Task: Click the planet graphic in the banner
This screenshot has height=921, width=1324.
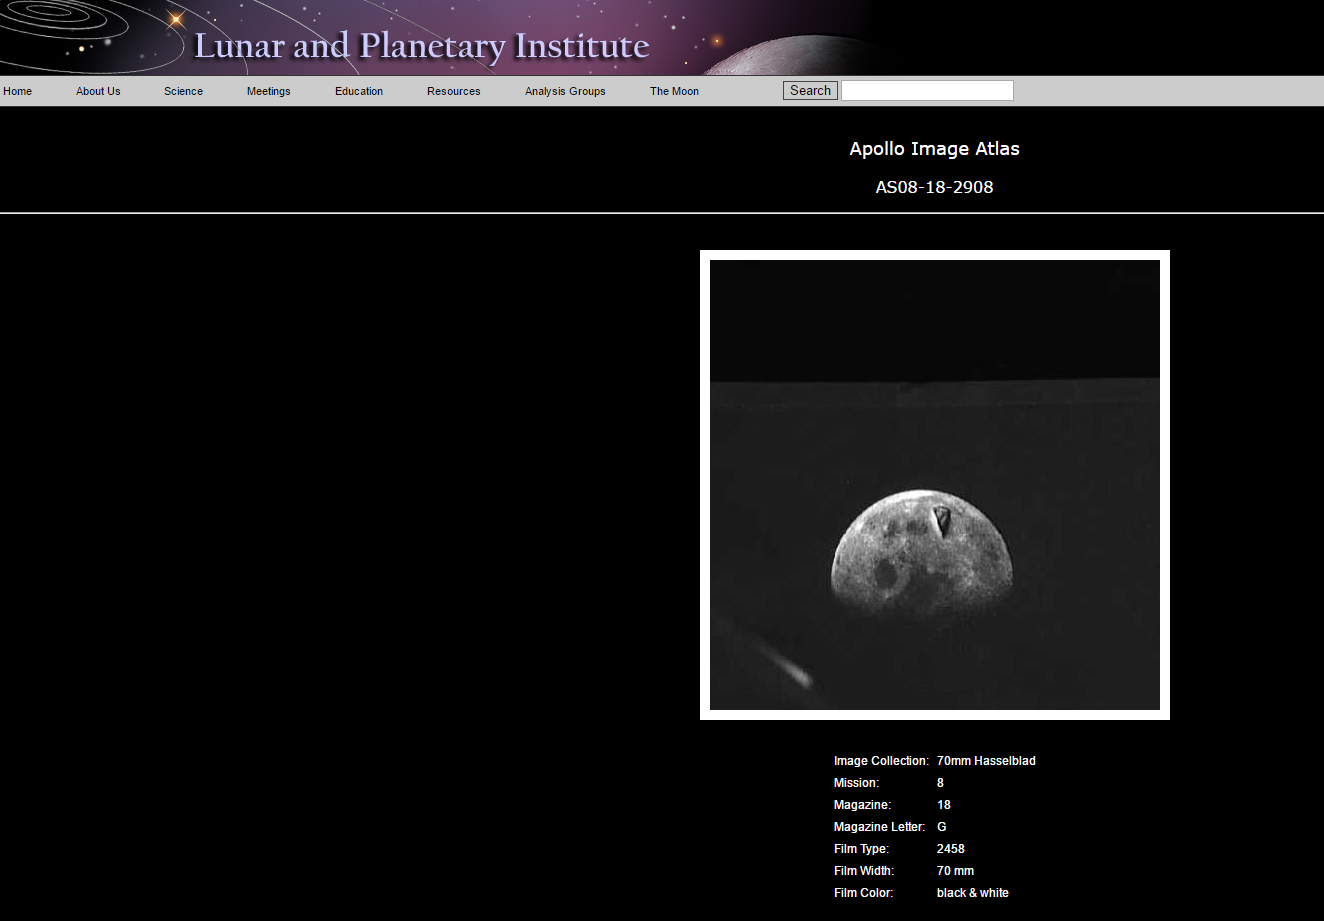Action: [800, 58]
